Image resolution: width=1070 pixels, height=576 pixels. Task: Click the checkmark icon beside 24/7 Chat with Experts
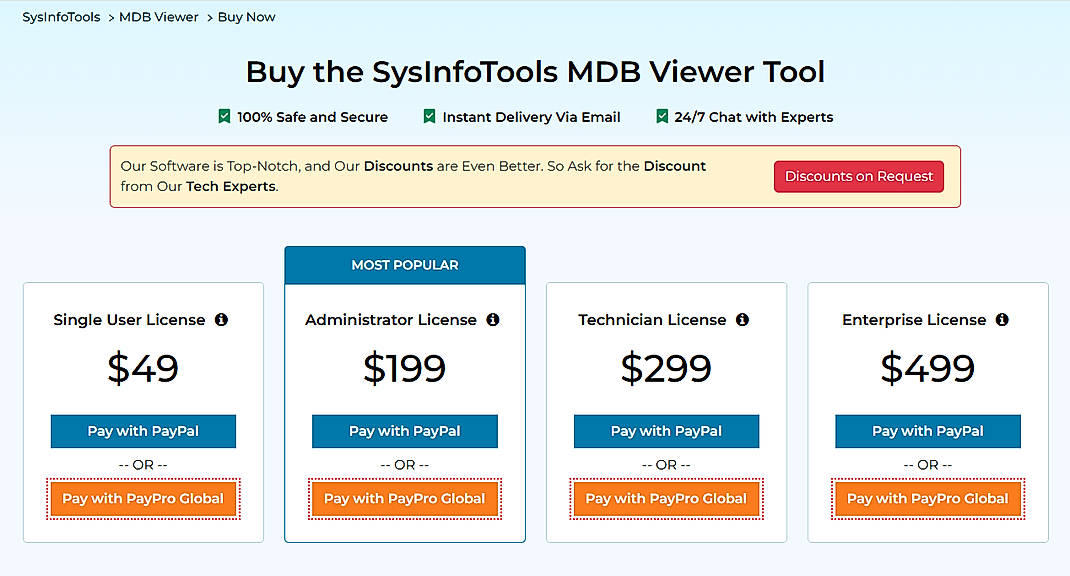[x=662, y=117]
